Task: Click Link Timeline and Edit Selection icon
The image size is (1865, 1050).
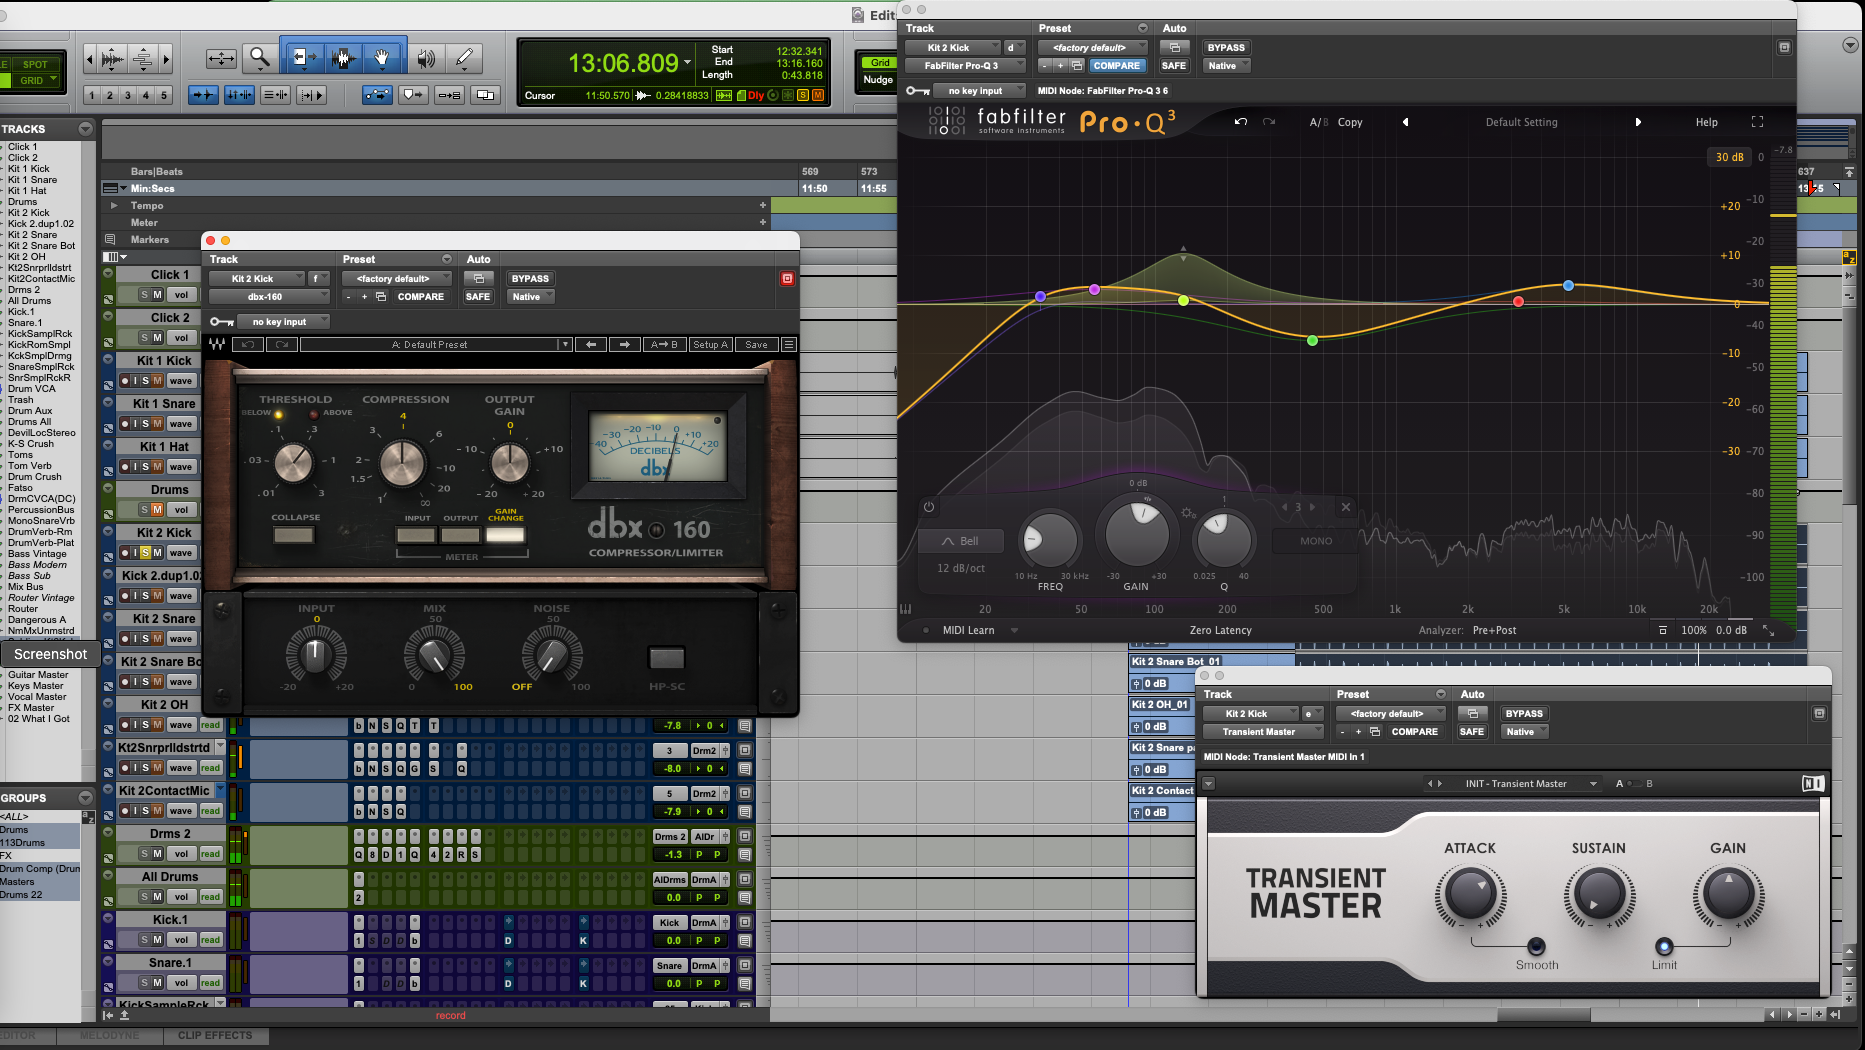Action: pyautogui.click(x=239, y=95)
